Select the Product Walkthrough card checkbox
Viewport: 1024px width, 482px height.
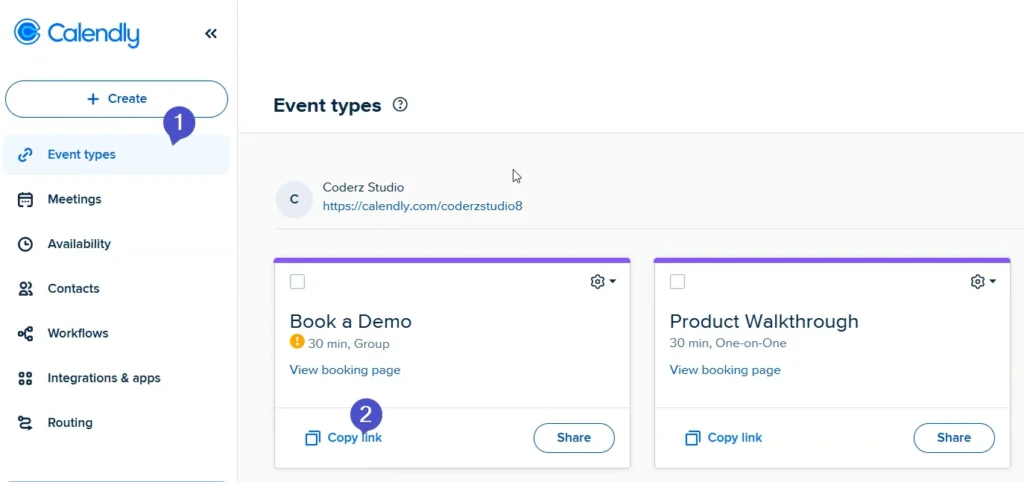pos(677,281)
